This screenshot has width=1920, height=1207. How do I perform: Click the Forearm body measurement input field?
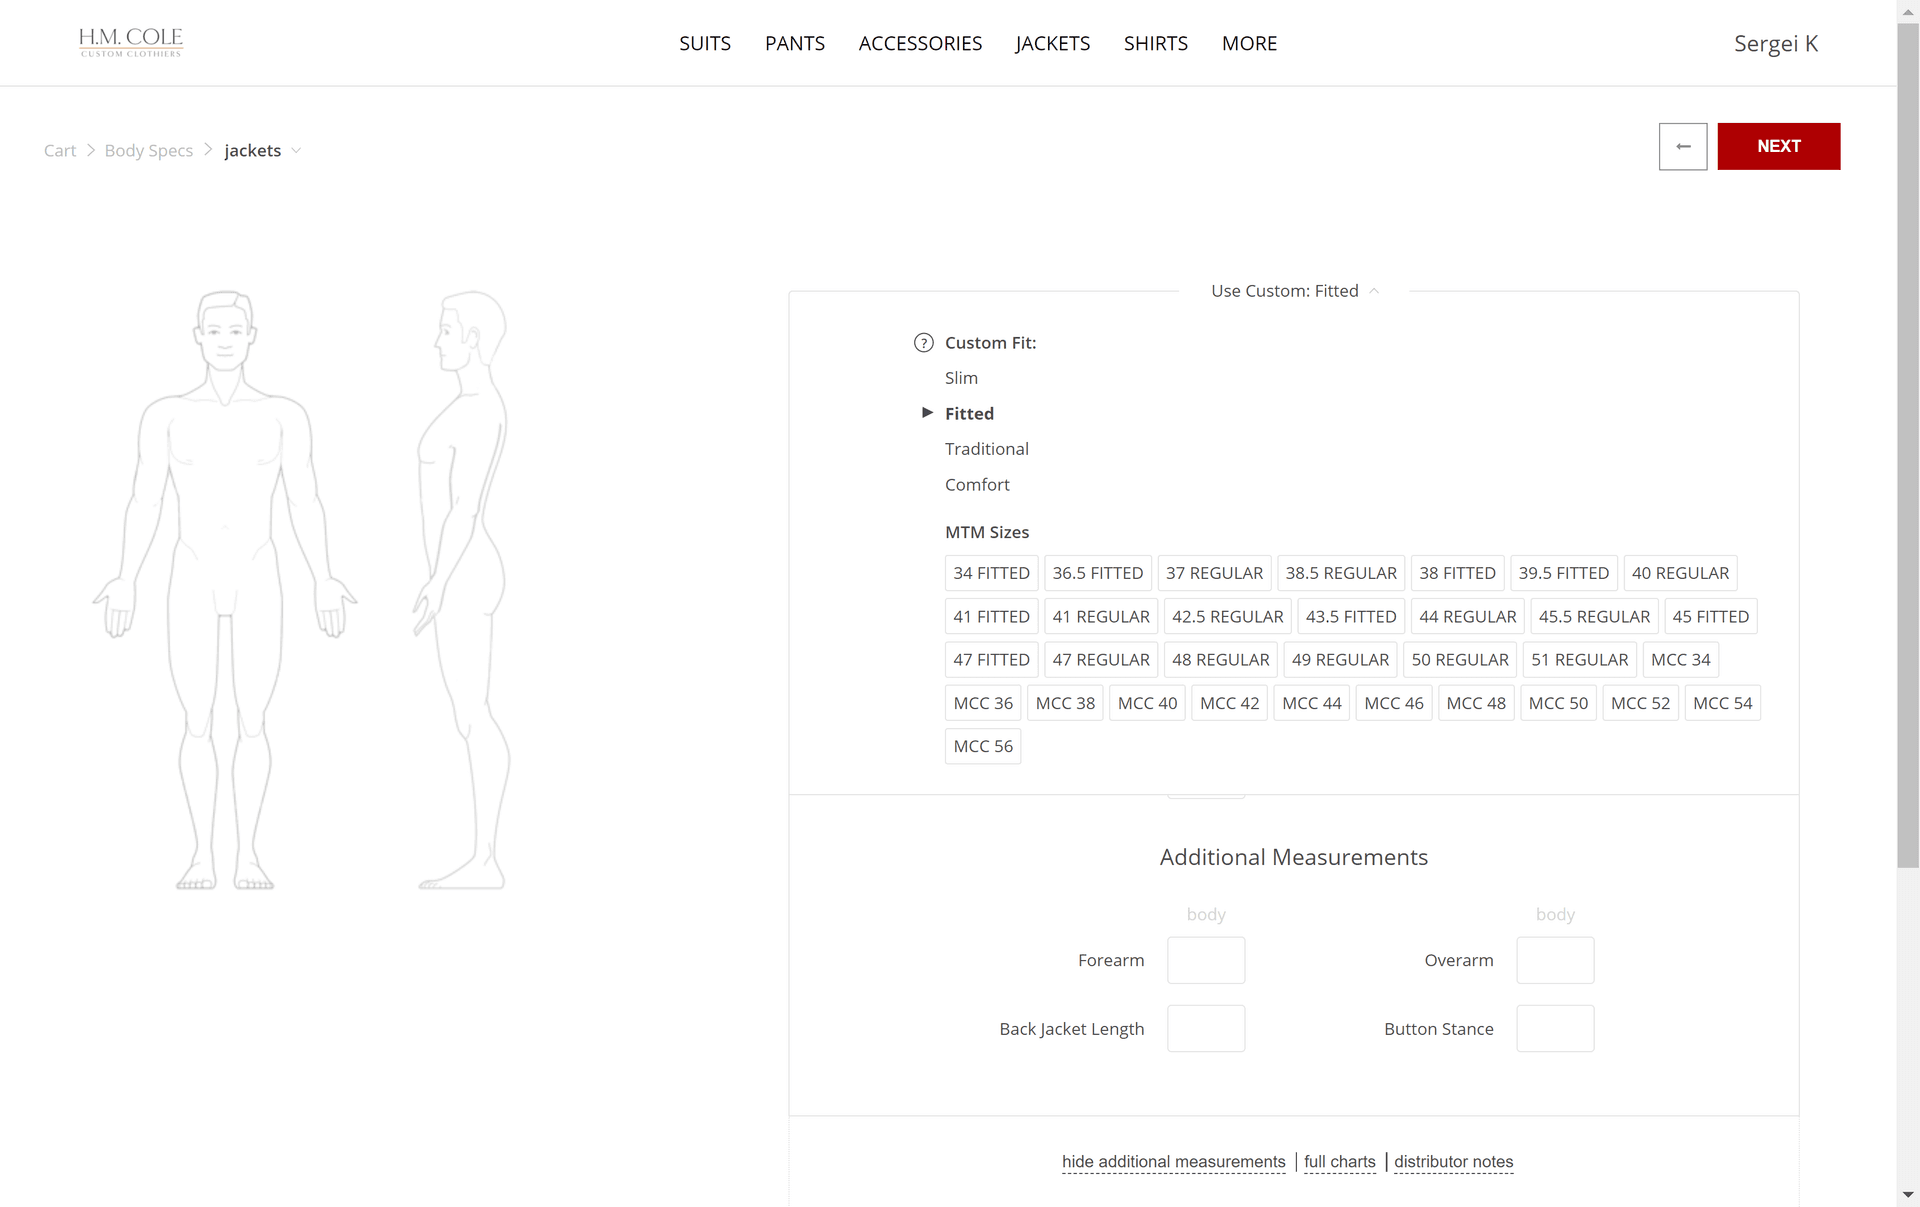click(x=1205, y=959)
